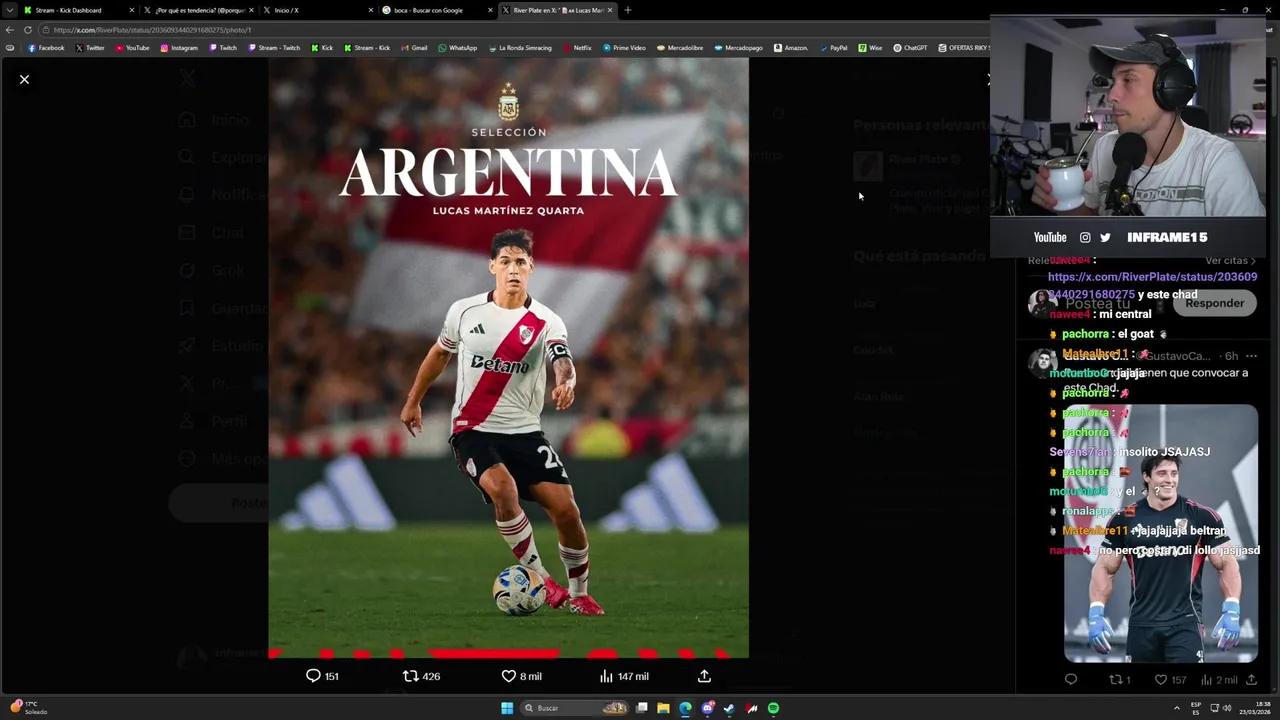1280x720 pixels.
Task: Expand the system tray hidden icons chevron
Action: (x=1177, y=708)
